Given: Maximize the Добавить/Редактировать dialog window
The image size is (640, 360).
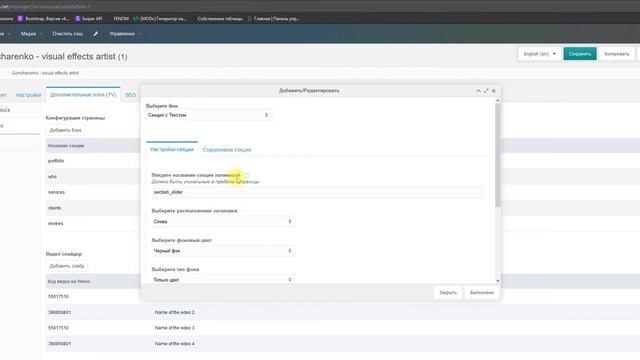Looking at the screenshot, I should click(486, 91).
